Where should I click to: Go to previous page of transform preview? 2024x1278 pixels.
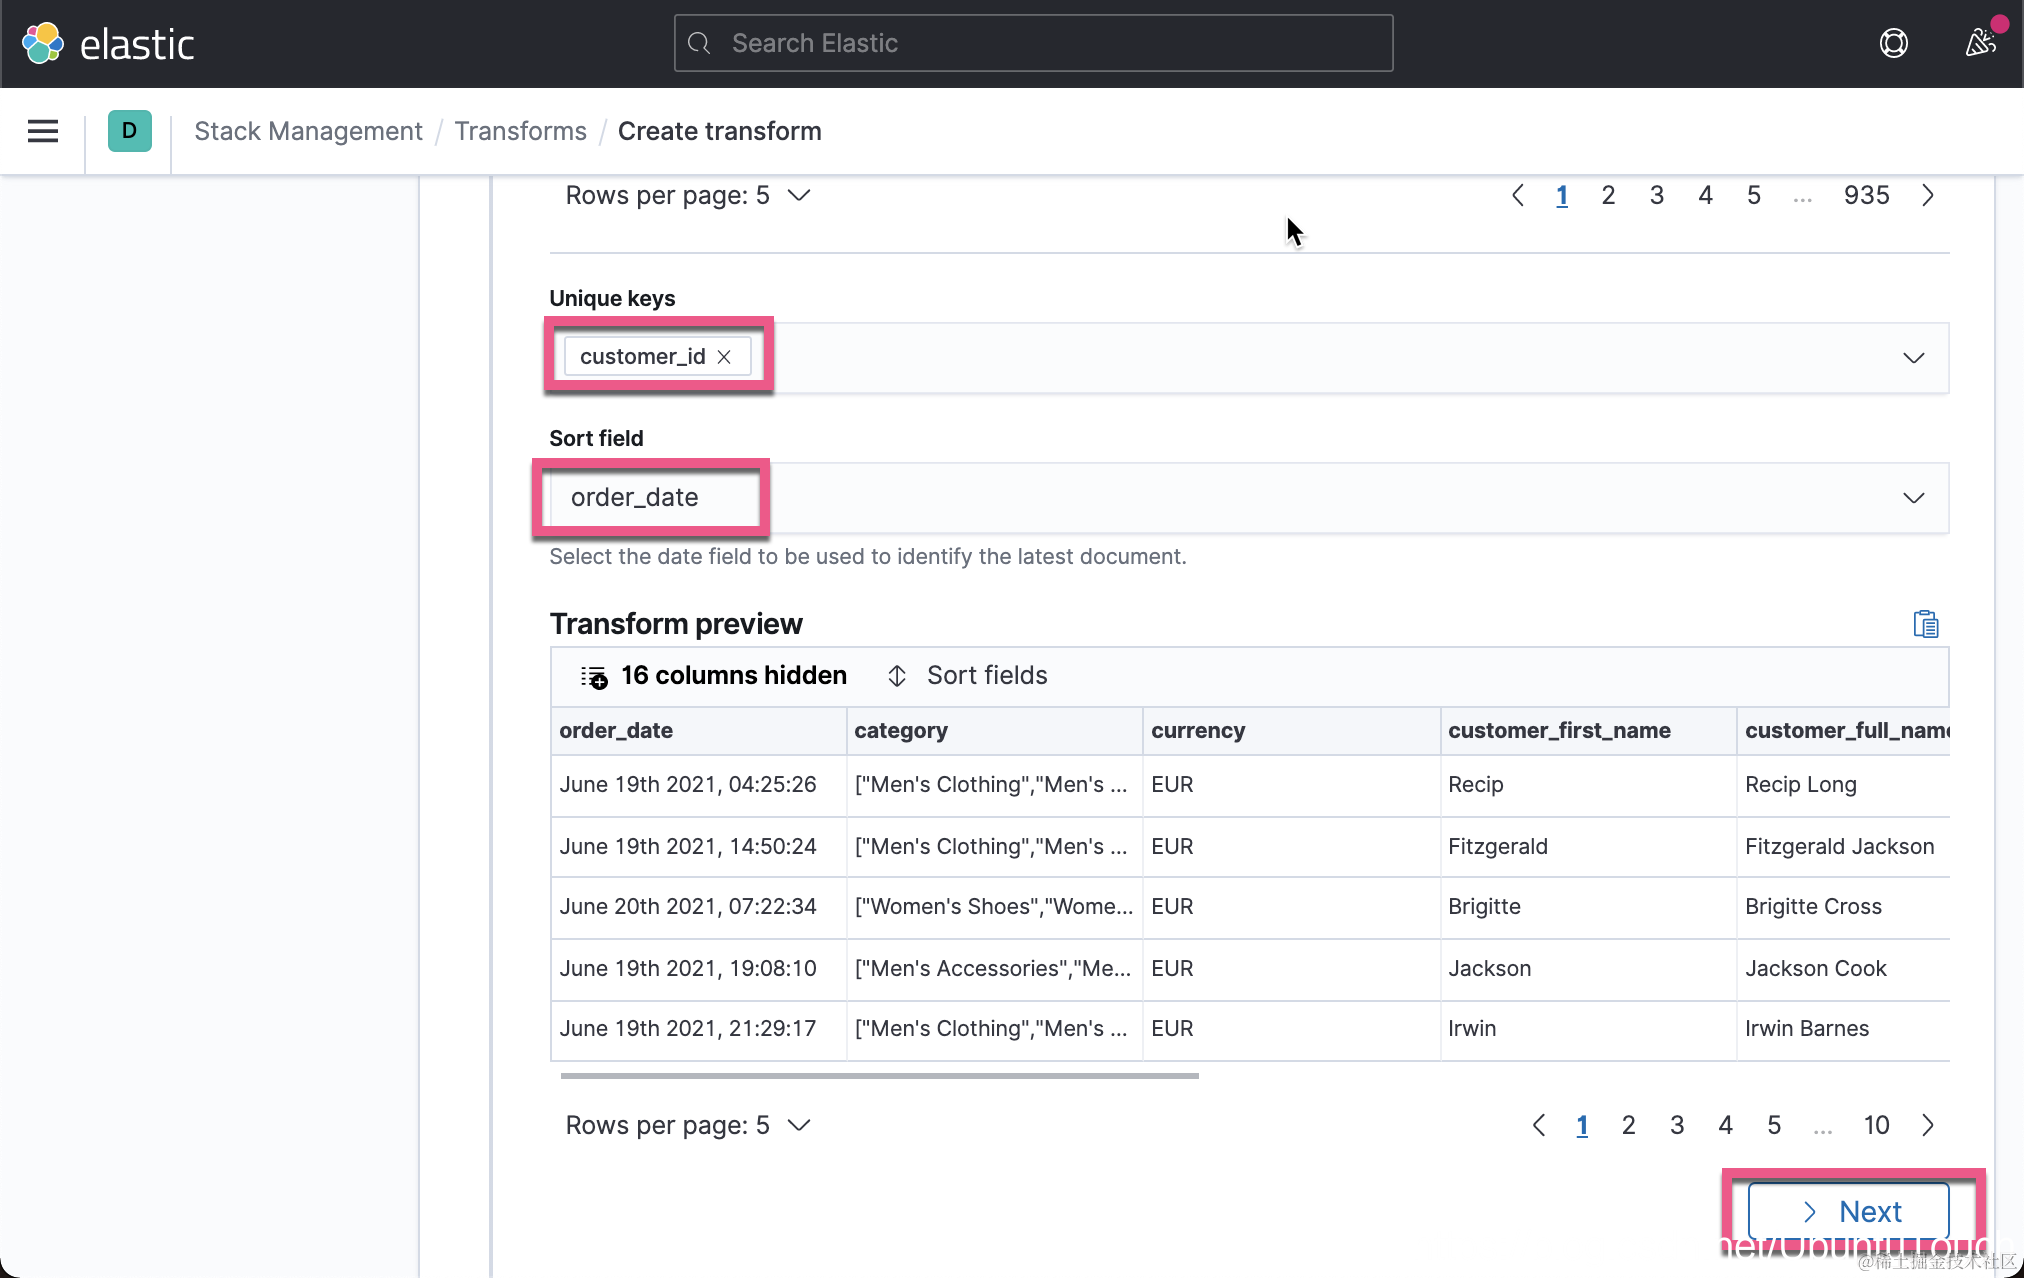(x=1539, y=1126)
